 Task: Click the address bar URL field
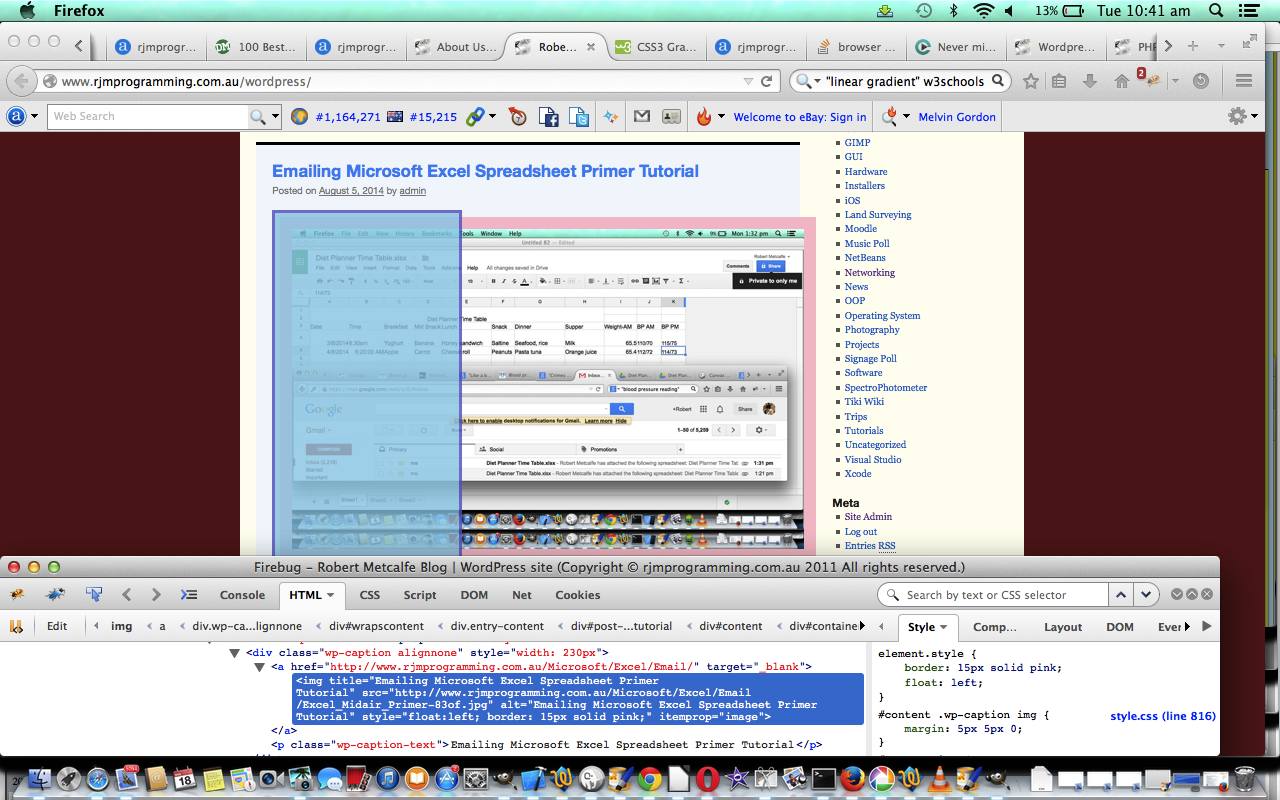(x=400, y=81)
